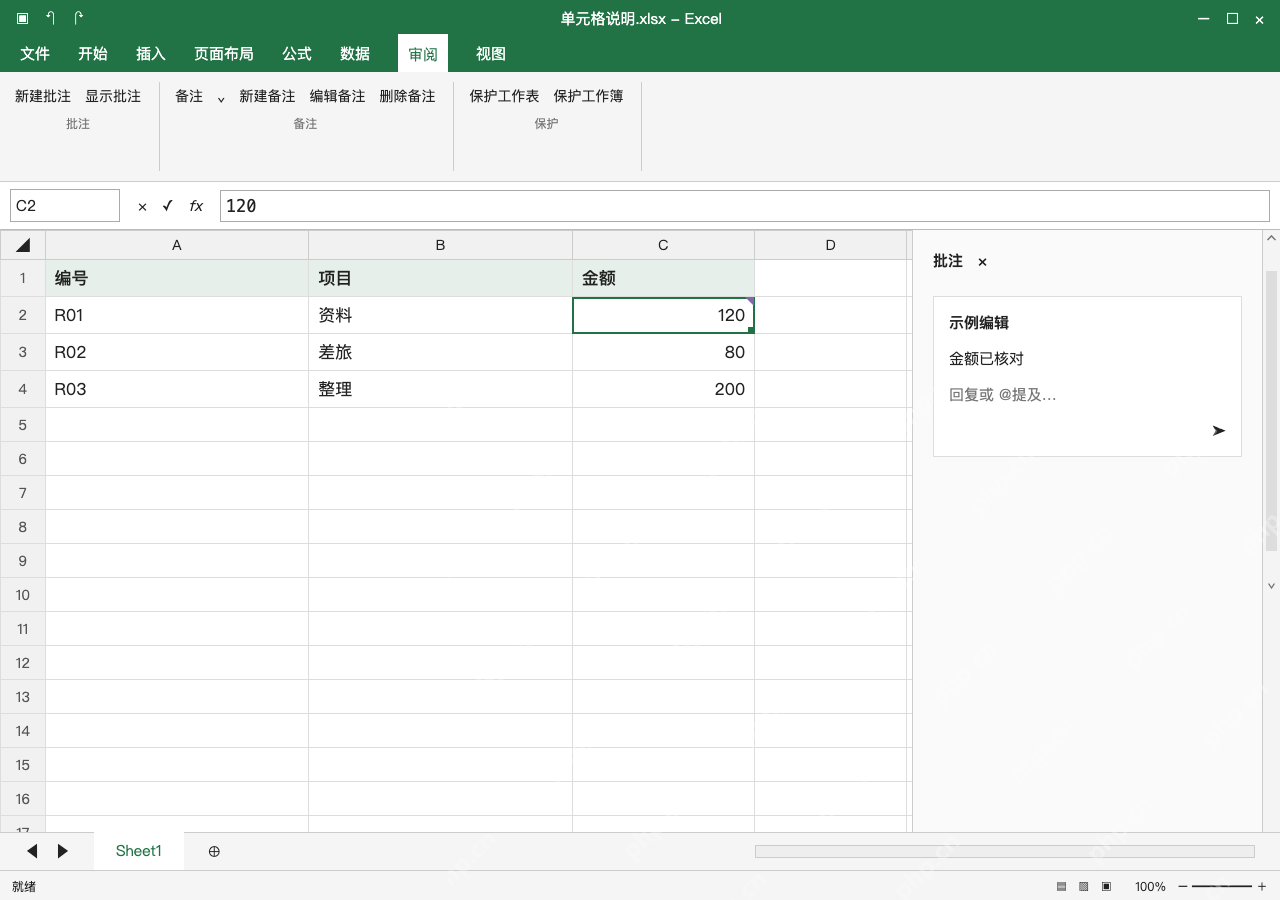Click the formula bar showing 120

tap(744, 206)
